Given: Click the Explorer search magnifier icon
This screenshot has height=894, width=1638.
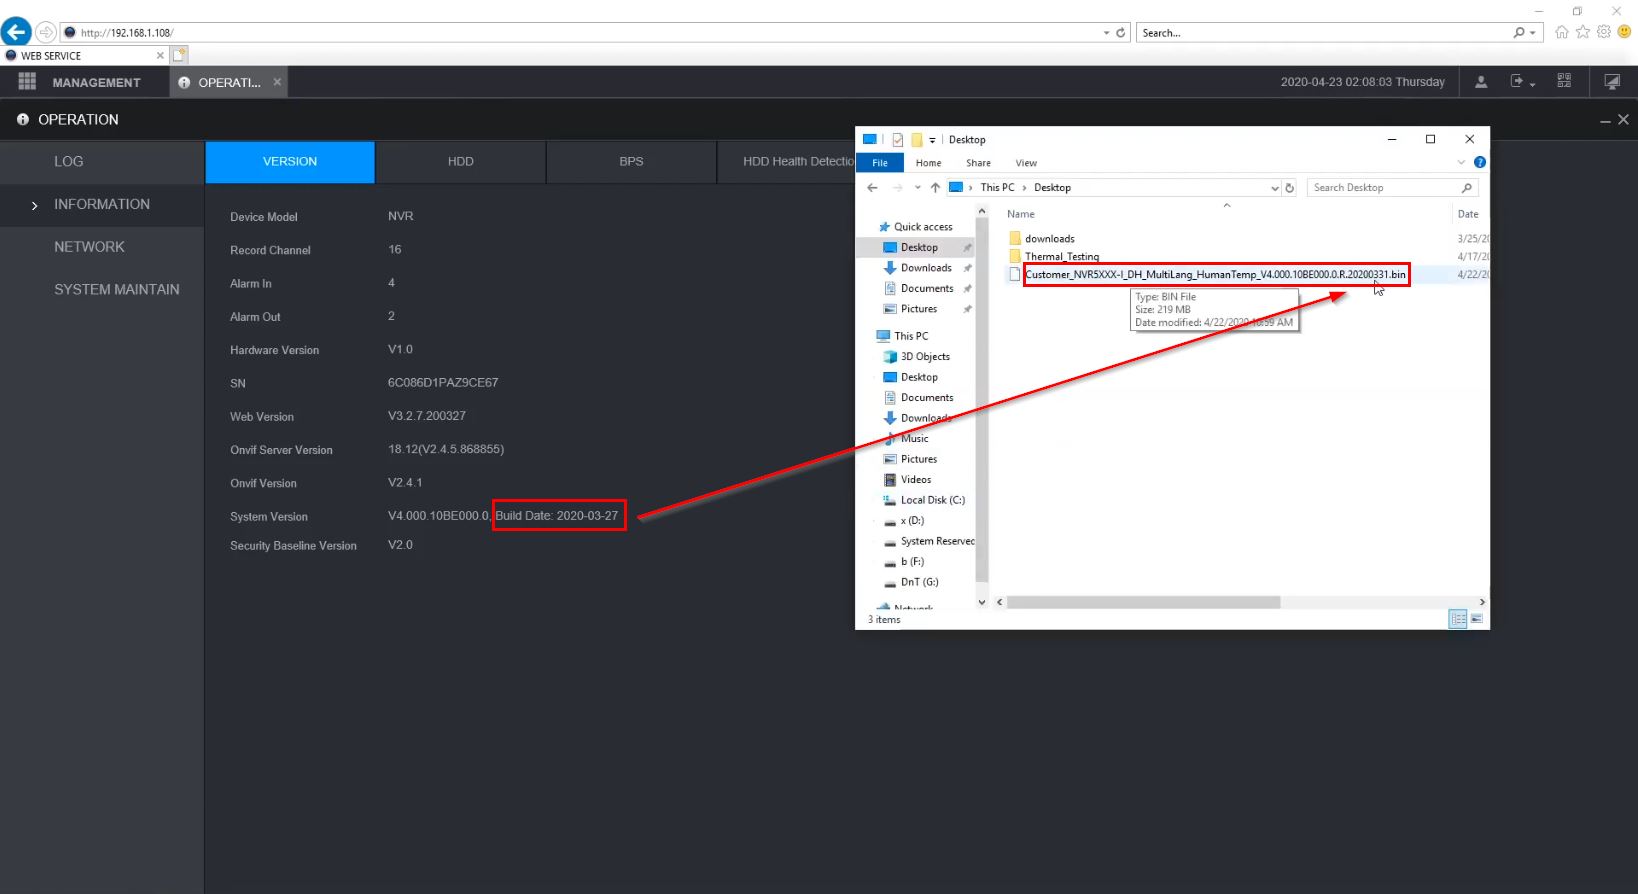Looking at the screenshot, I should point(1467,188).
